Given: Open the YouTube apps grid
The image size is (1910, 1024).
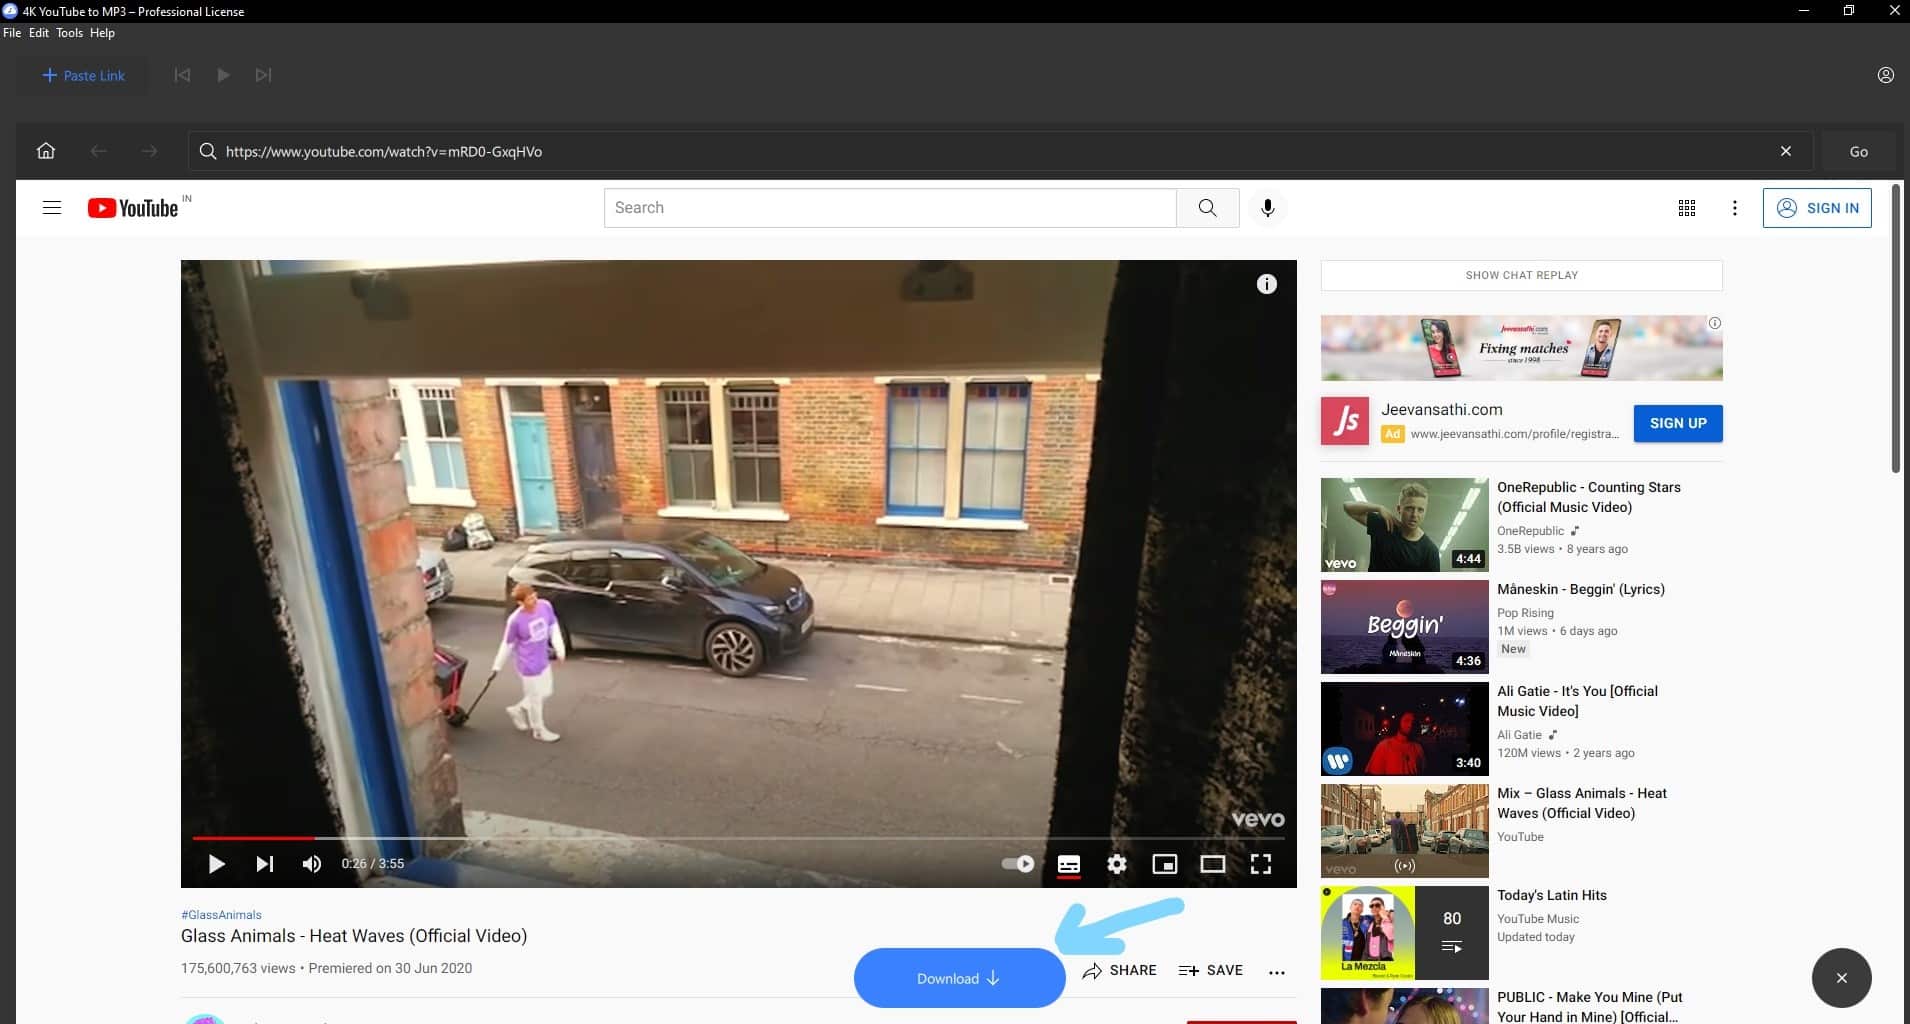Looking at the screenshot, I should [x=1686, y=208].
